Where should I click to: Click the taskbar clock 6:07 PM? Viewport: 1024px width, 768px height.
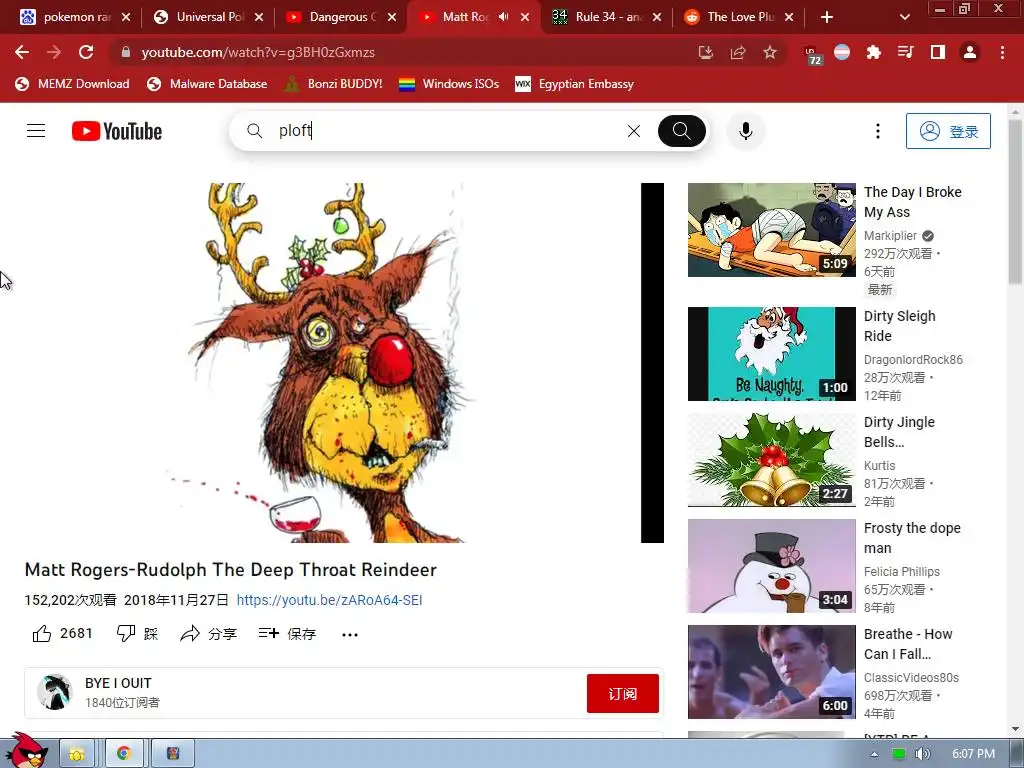tap(973, 754)
